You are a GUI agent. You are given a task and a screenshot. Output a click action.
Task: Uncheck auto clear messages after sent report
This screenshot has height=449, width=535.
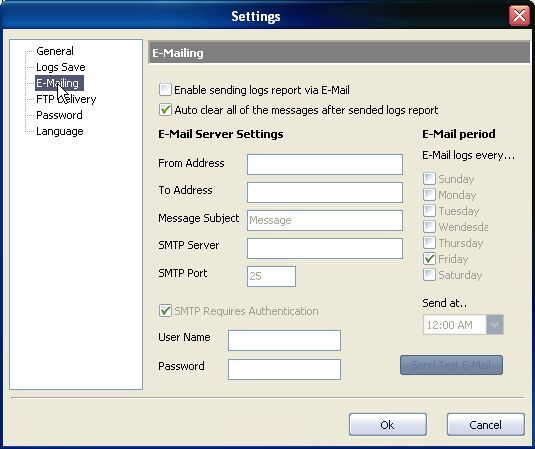pos(165,110)
